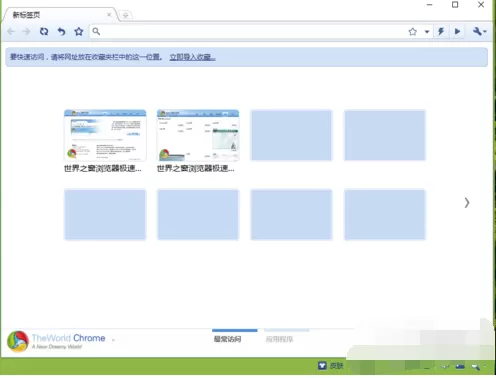Maximize the browser window

[x=455, y=5]
